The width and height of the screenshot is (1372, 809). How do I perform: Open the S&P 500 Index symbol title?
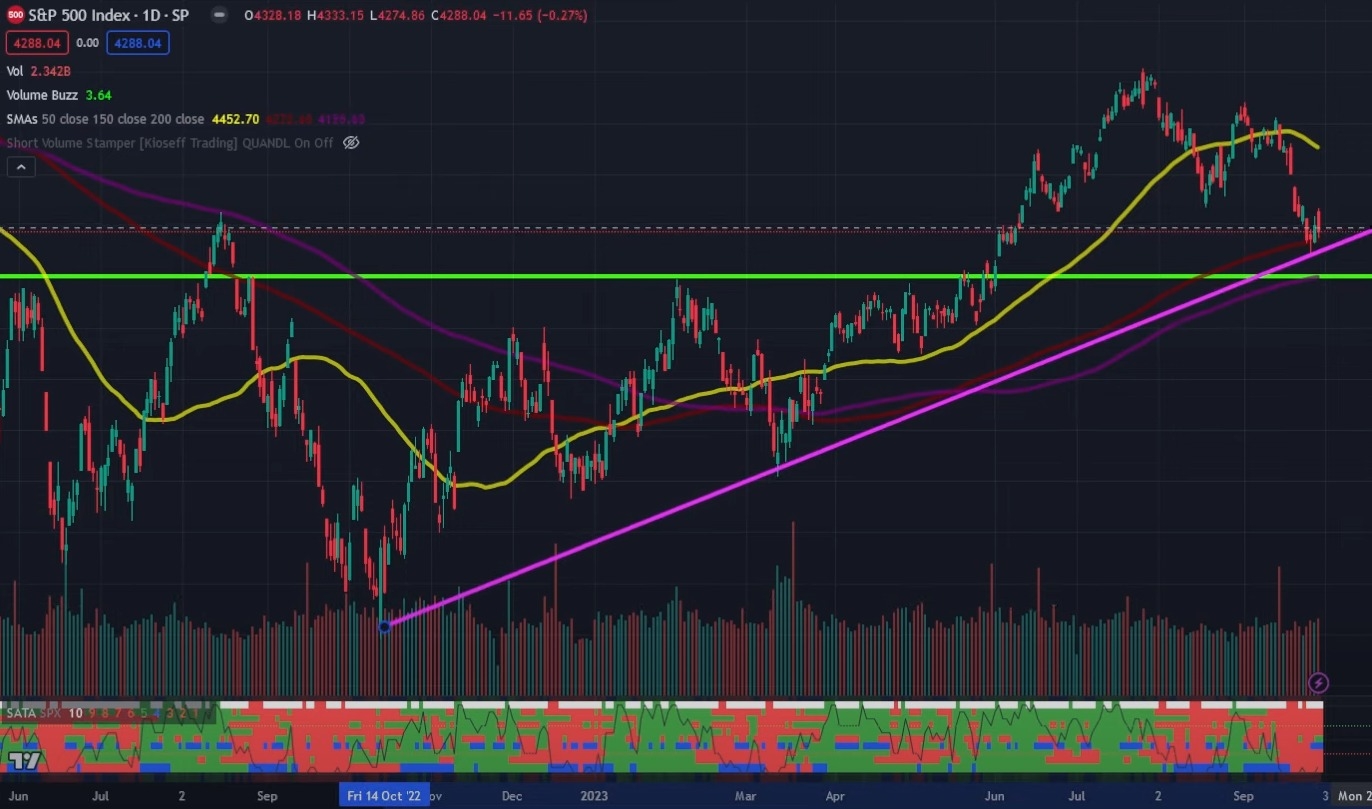(109, 15)
